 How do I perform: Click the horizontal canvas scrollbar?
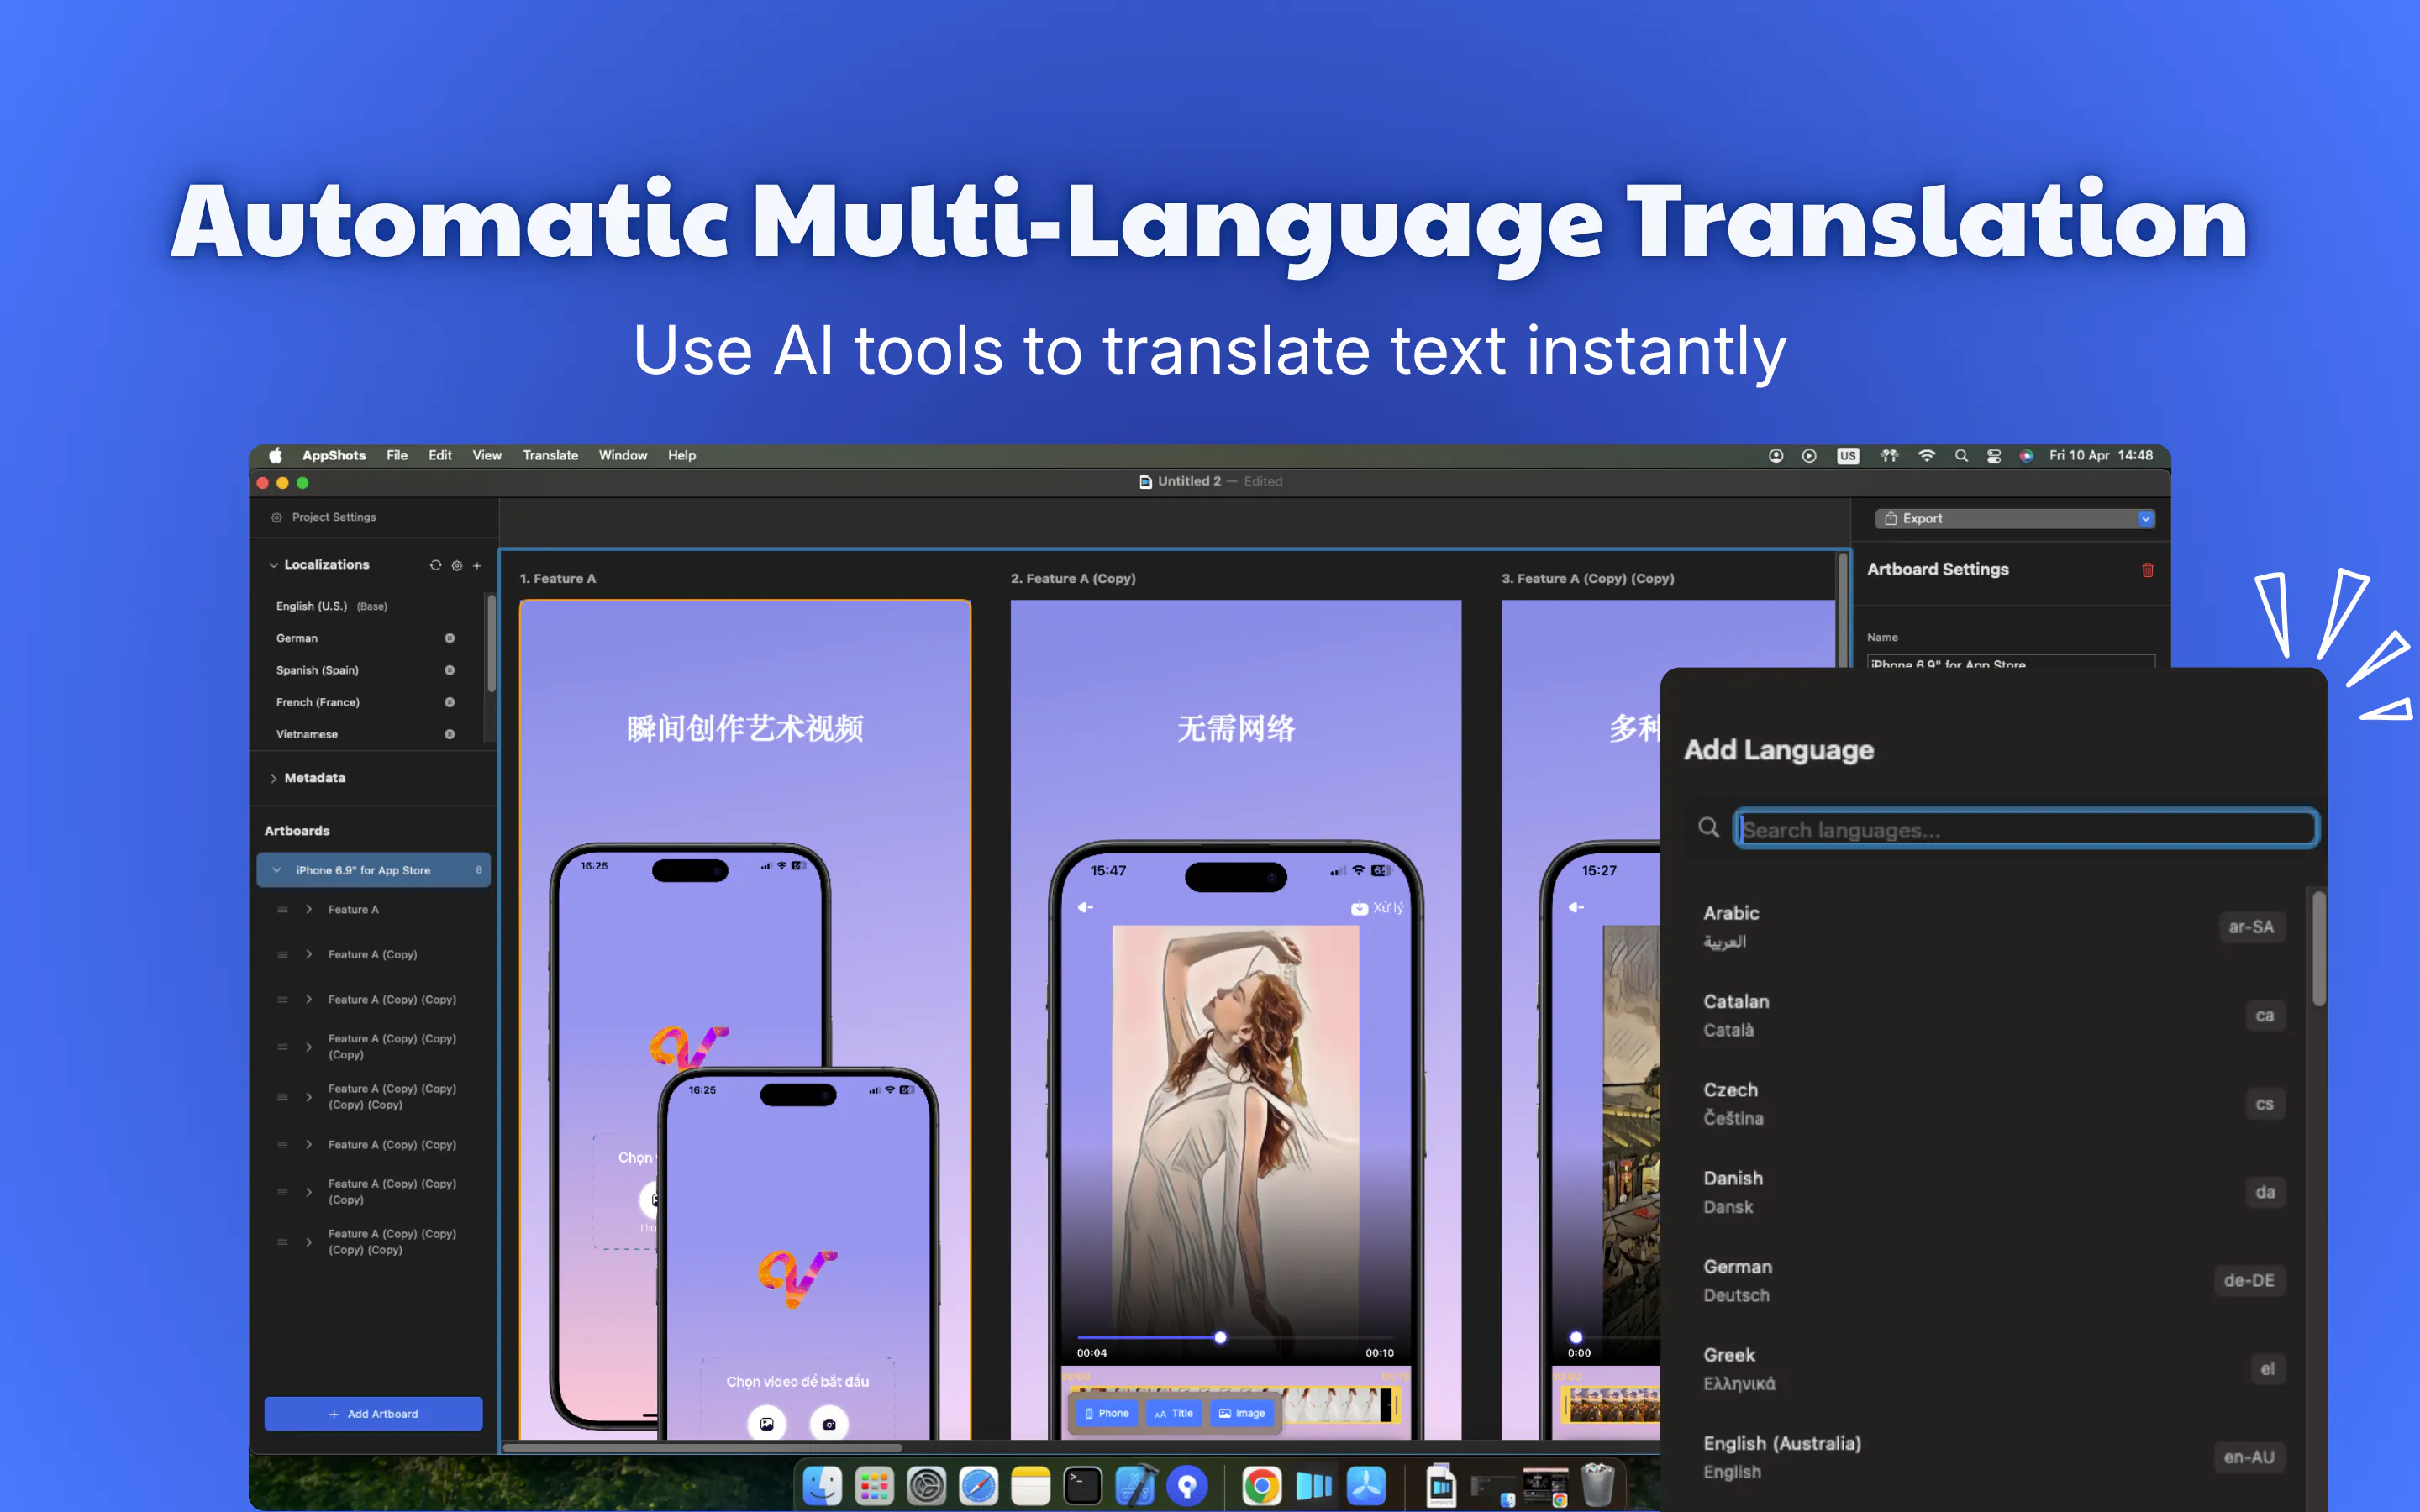702,1447
